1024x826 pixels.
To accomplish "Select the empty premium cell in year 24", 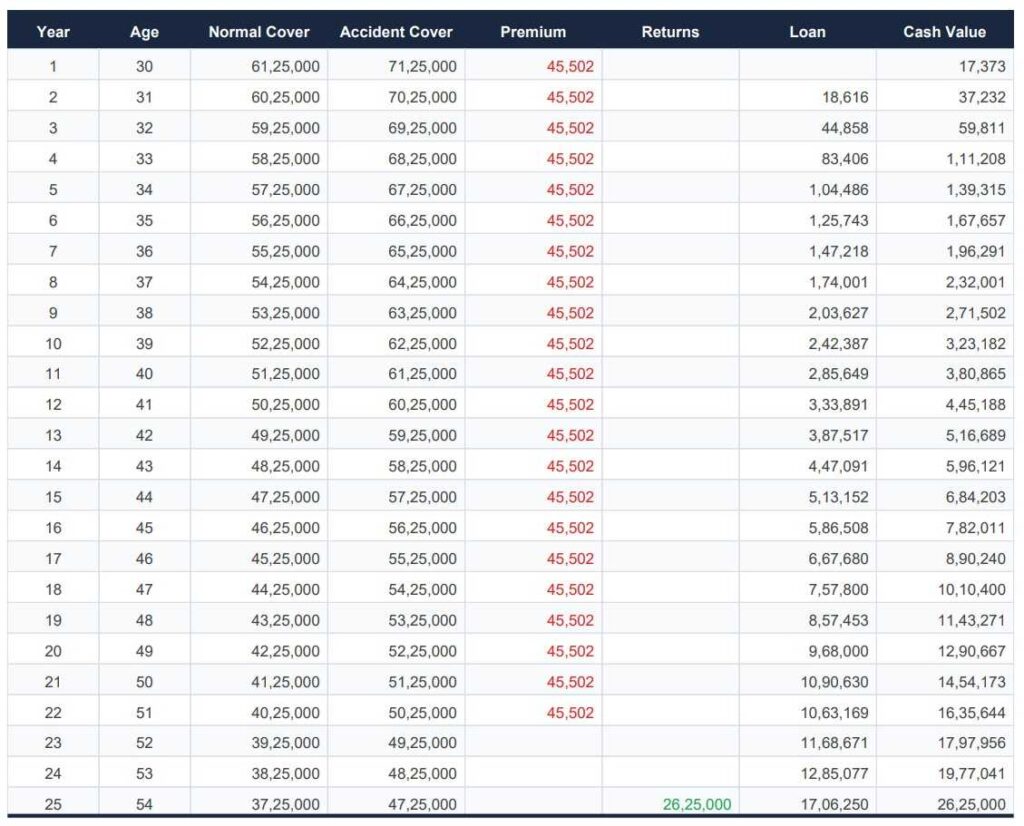I will click(533, 774).
